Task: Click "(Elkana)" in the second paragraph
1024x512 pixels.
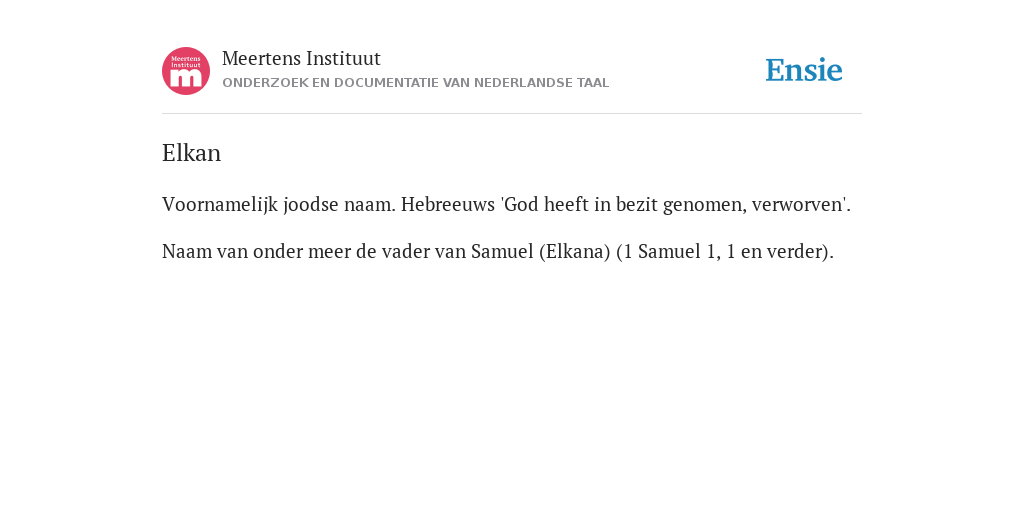Action: (575, 251)
